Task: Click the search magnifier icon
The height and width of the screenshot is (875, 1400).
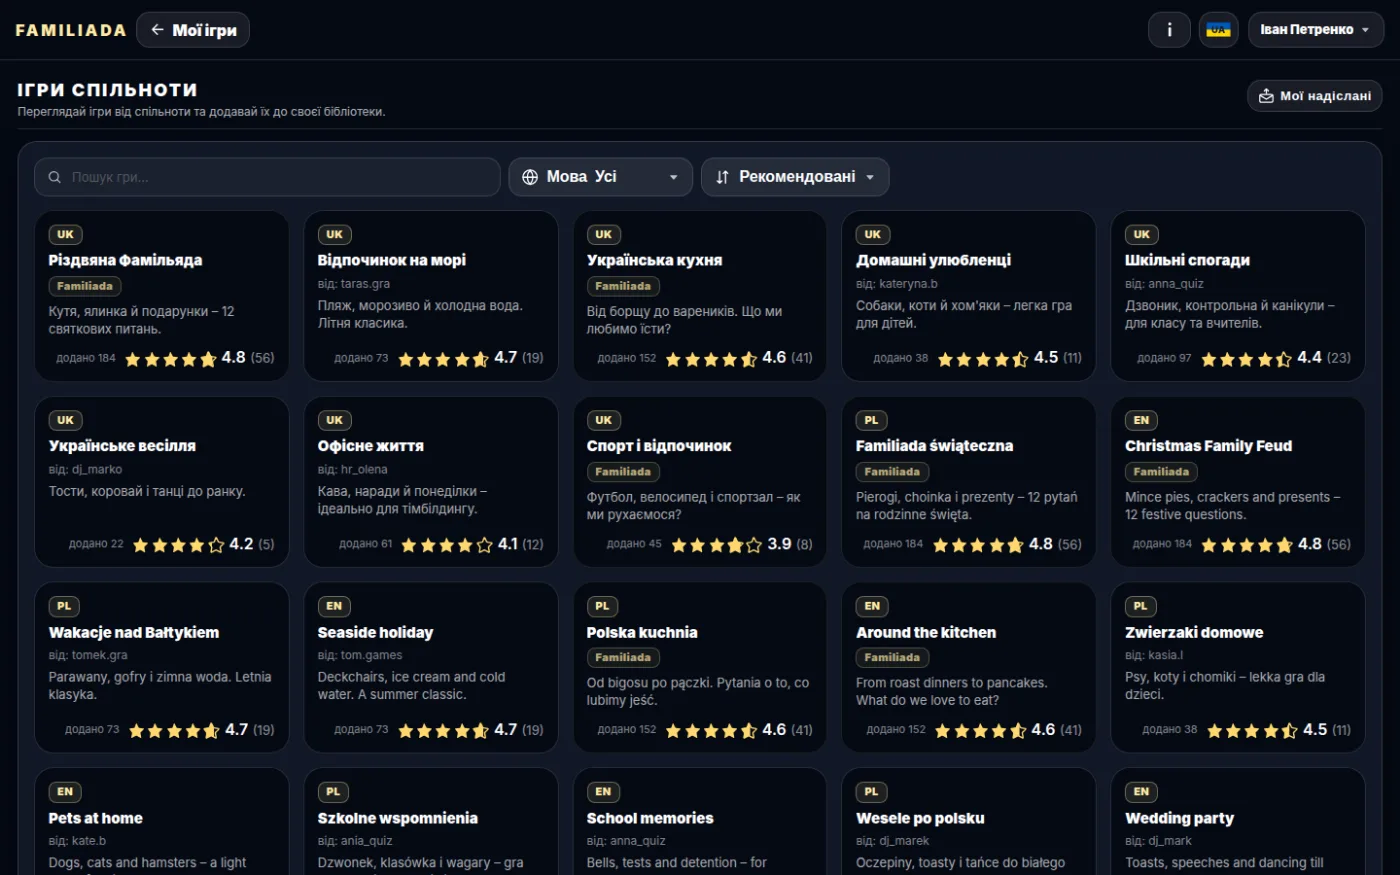Action: [55, 177]
